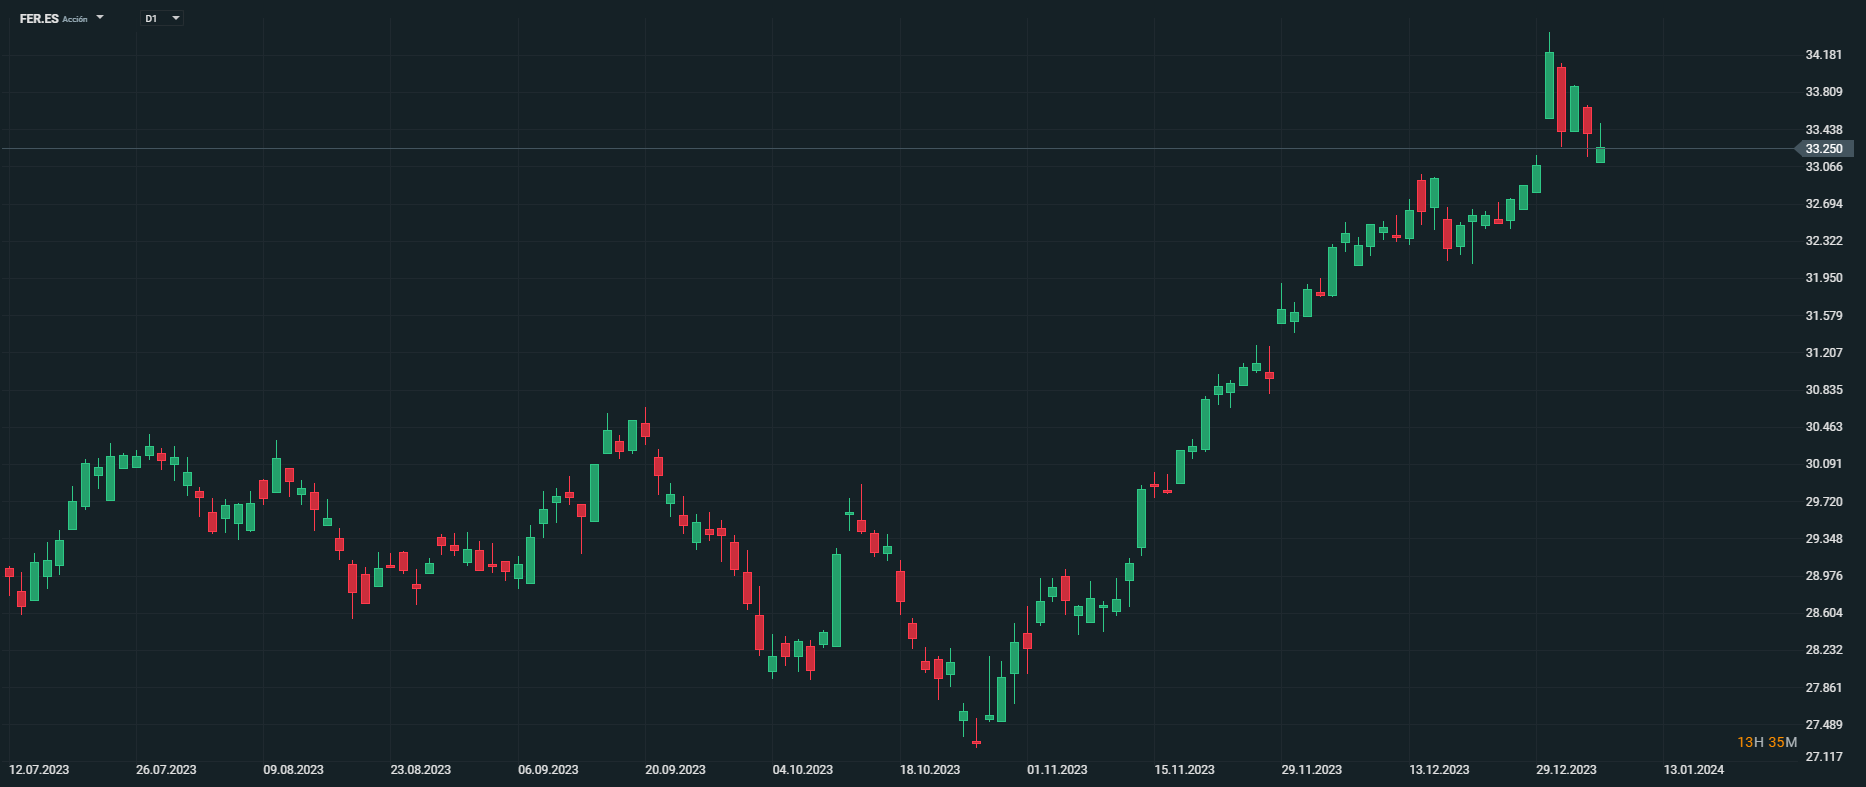Viewport: 1866px width, 787px height.
Task: Click the 15.11.2023 date on time axis
Action: 1184,770
